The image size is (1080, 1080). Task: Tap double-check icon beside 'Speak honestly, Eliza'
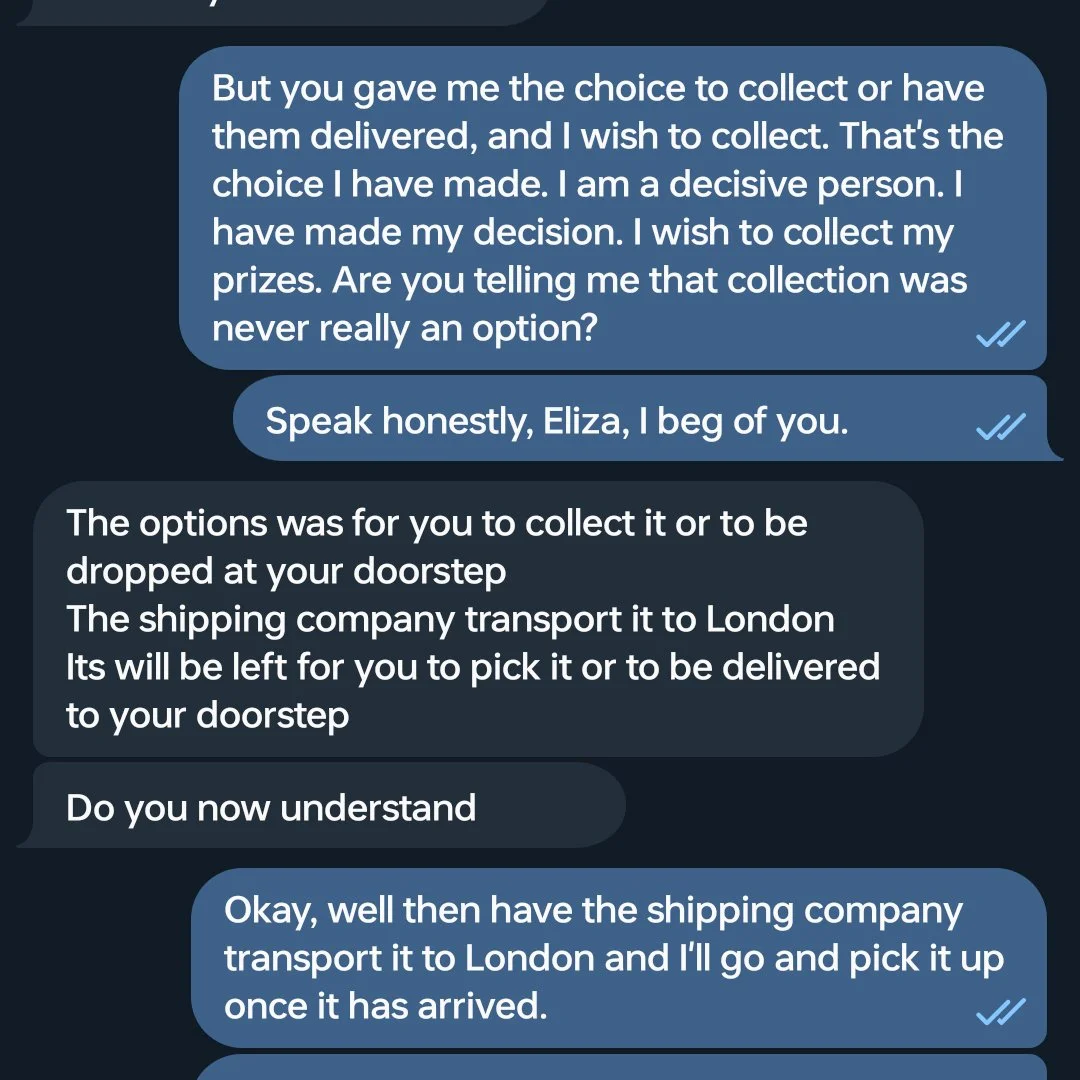1001,426
